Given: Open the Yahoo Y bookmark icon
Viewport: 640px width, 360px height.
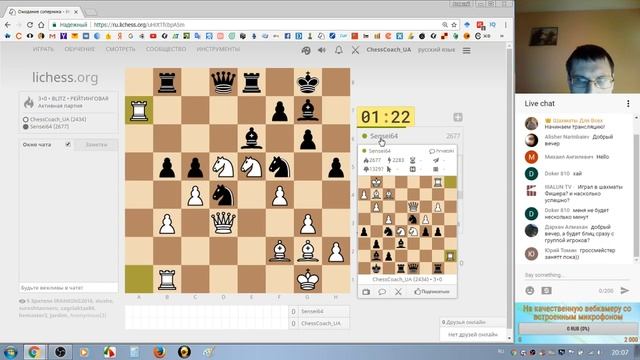Looking at the screenshot, I should point(63,36).
